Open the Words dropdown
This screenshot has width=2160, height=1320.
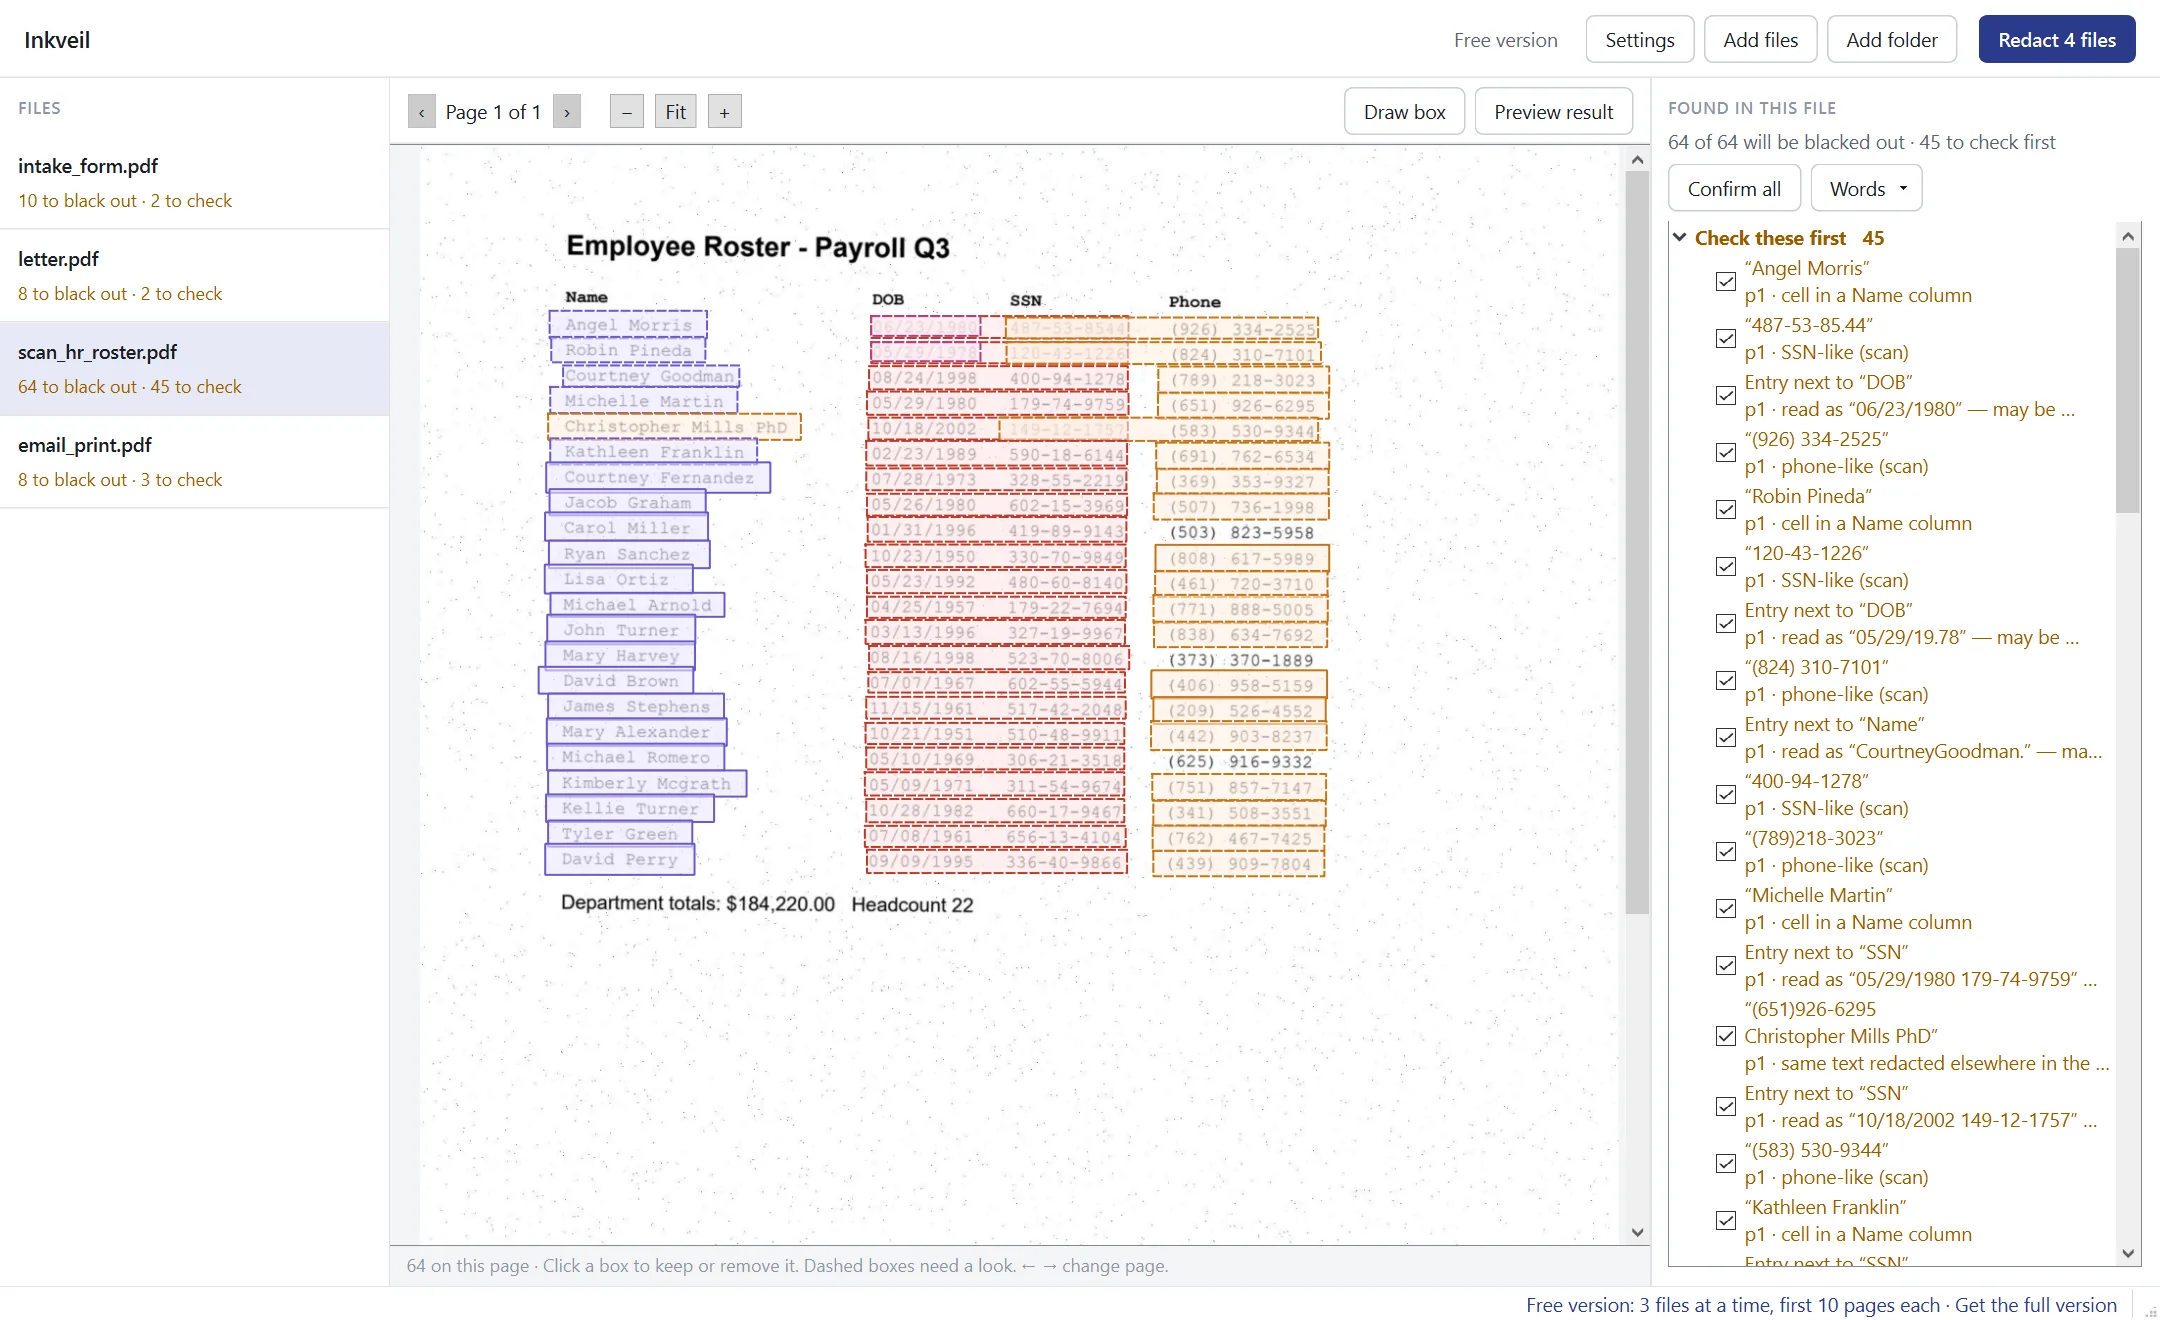coord(1867,189)
